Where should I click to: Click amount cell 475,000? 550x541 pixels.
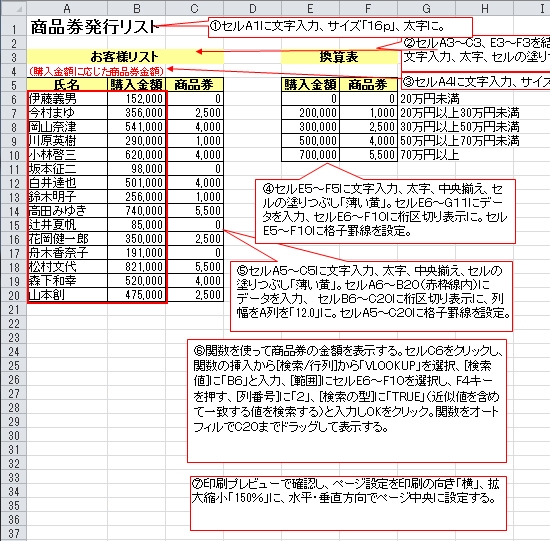[136, 295]
